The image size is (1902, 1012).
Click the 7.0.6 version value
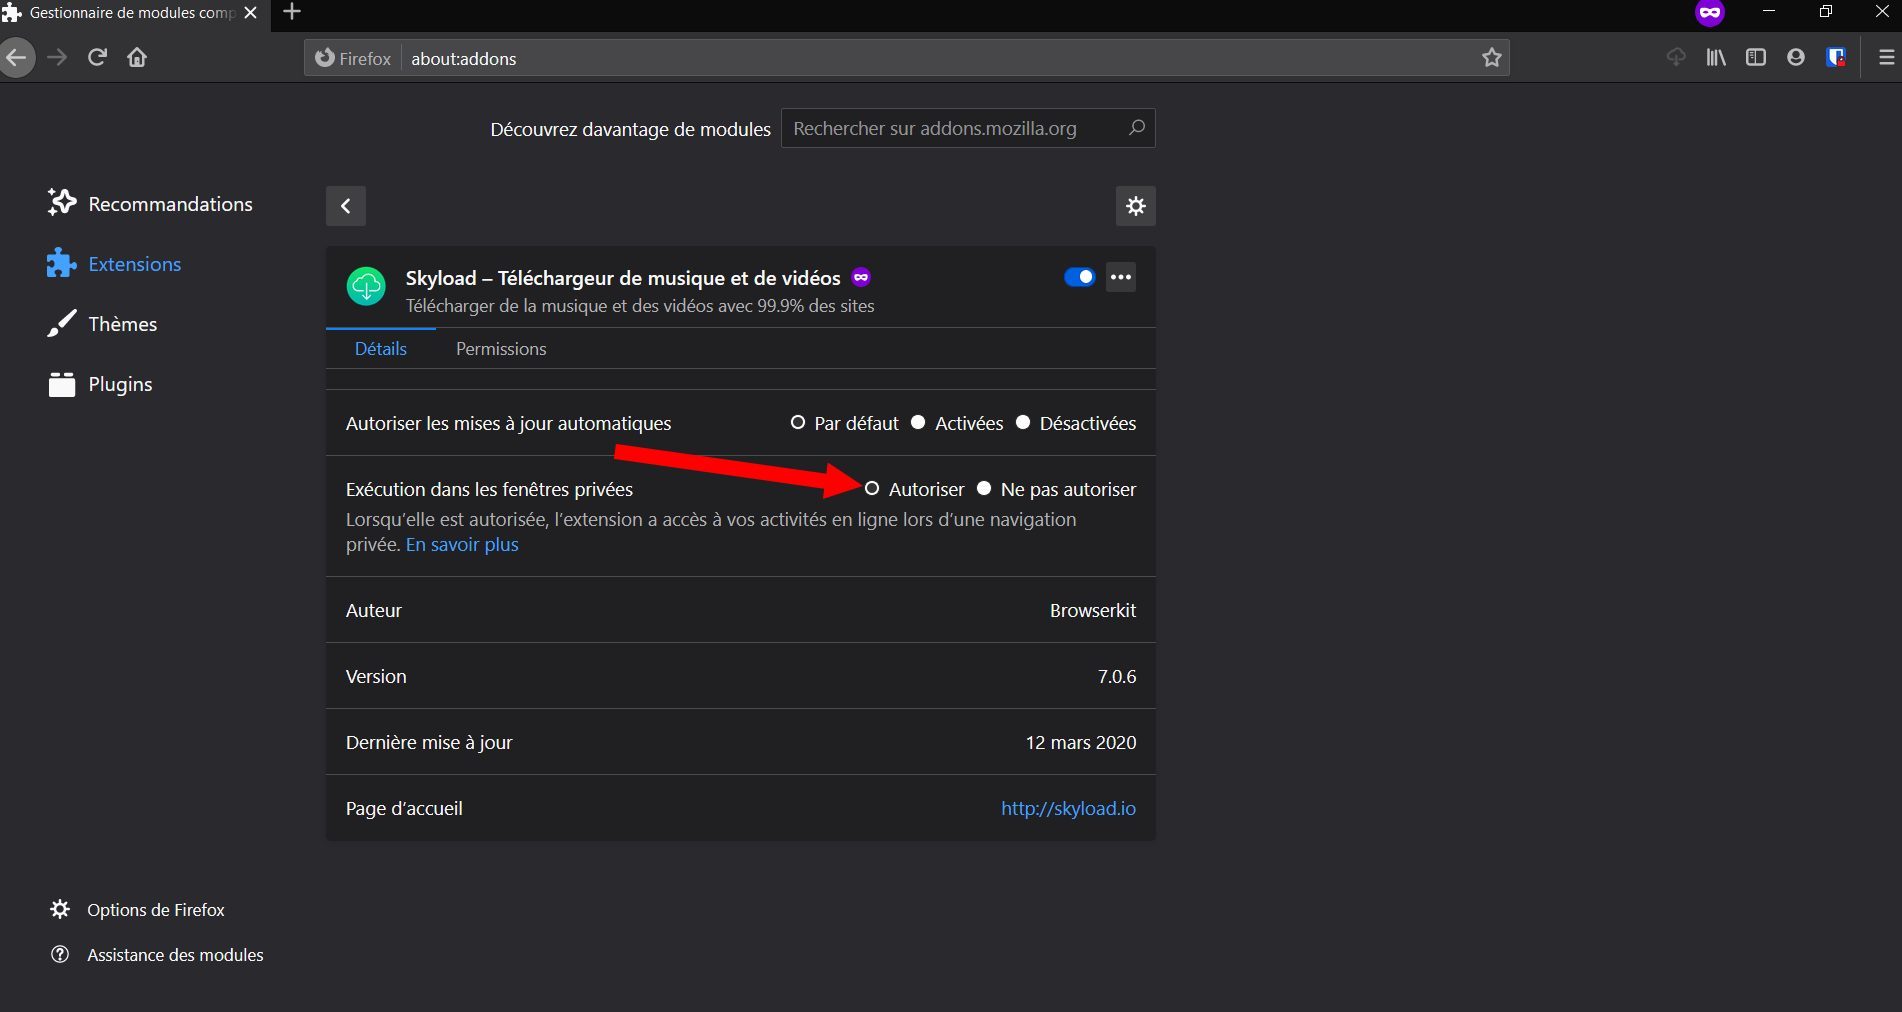click(1117, 676)
